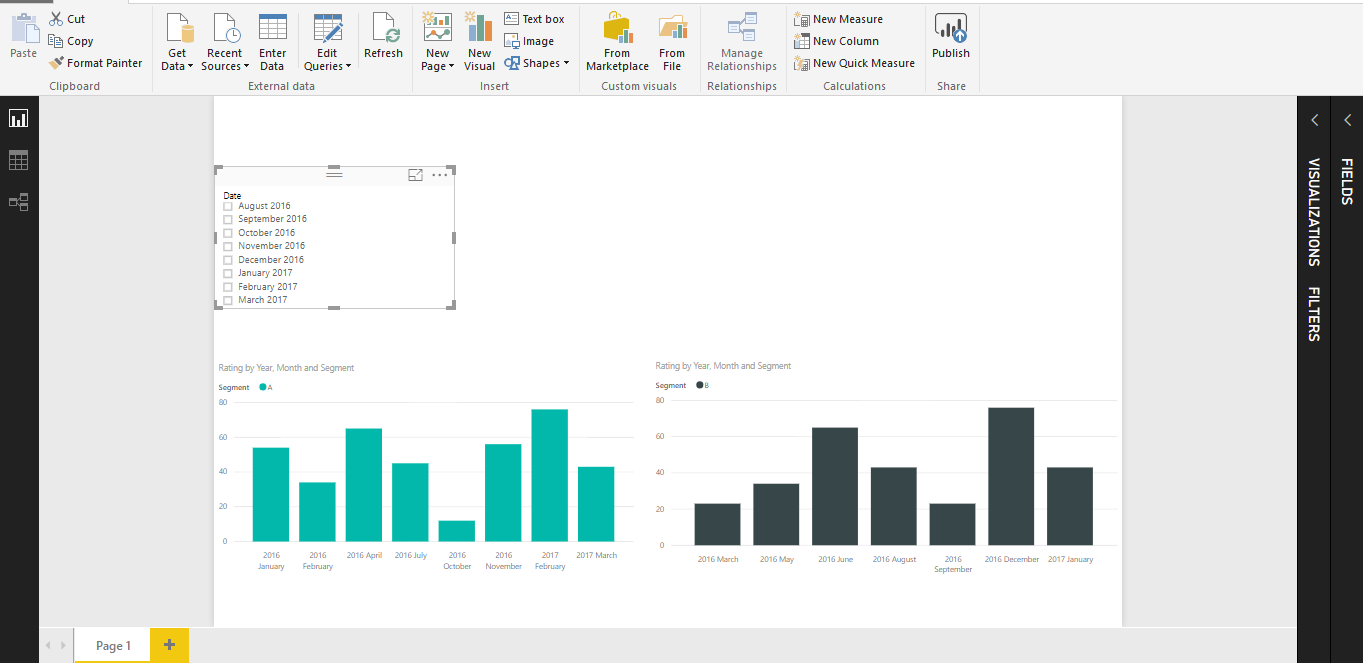The image size is (1363, 663).
Task: Select the Page 1 tab
Action: [x=113, y=646]
